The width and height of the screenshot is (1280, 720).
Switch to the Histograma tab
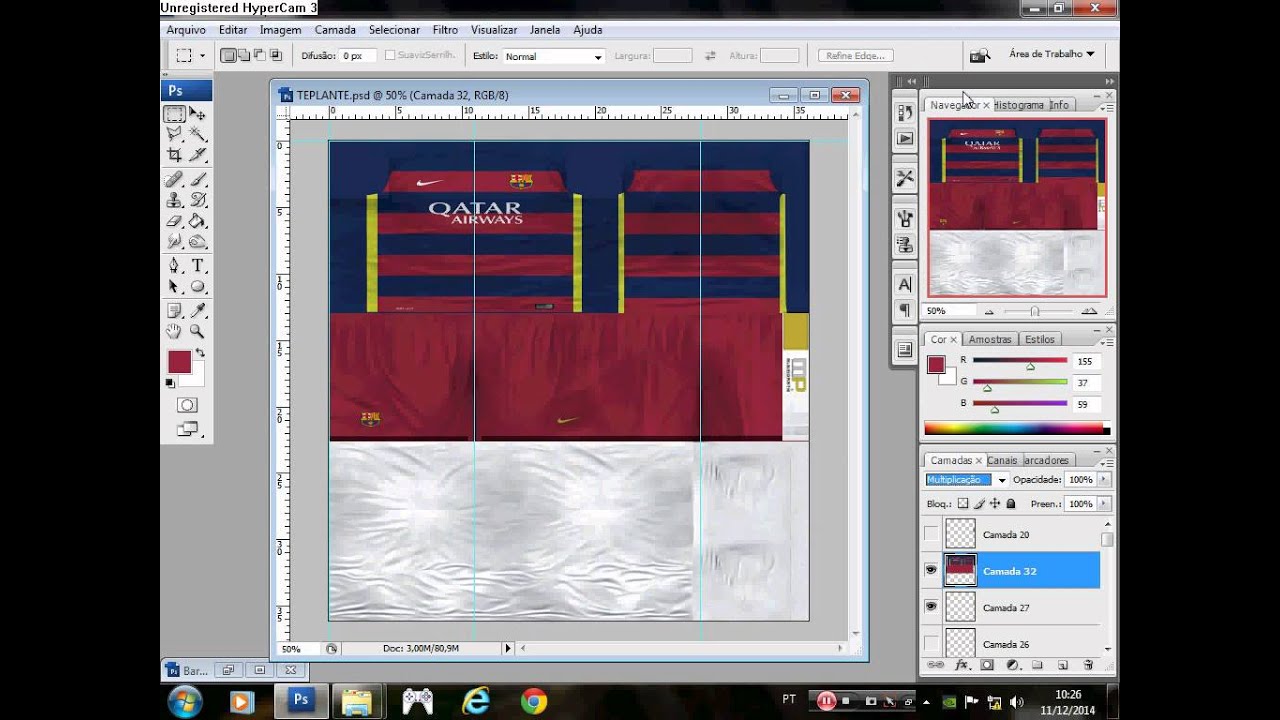(1018, 105)
